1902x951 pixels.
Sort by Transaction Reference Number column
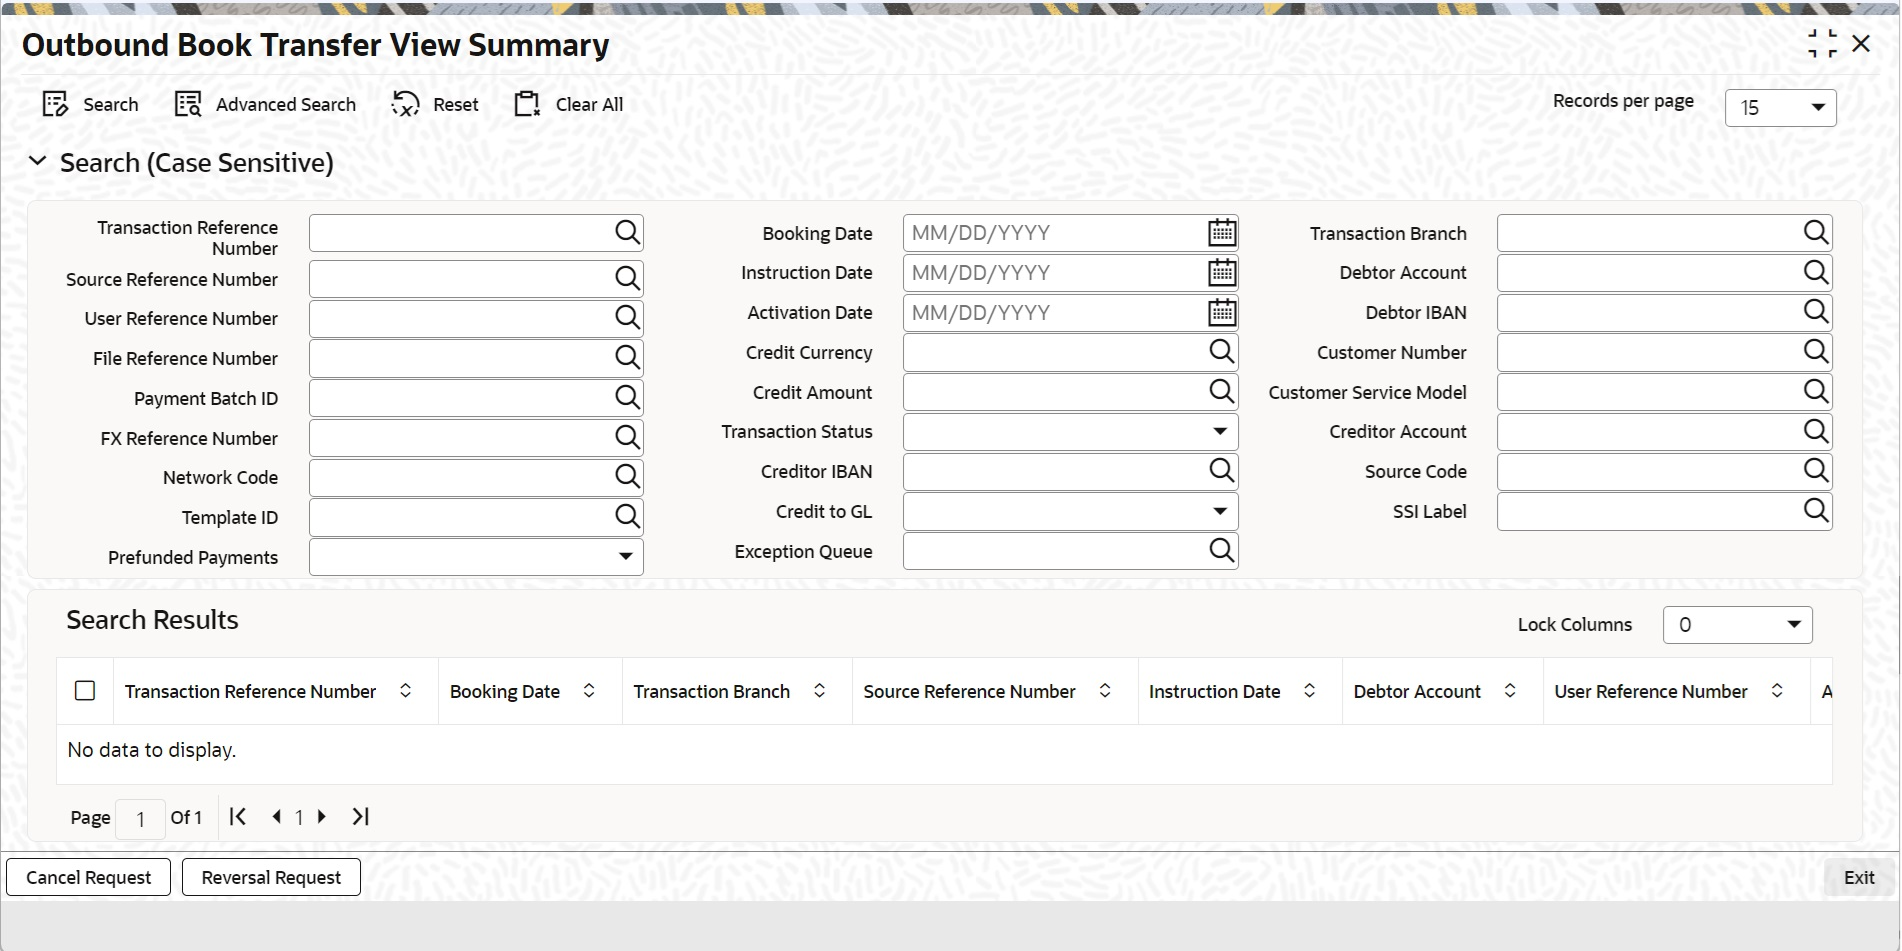tap(405, 691)
